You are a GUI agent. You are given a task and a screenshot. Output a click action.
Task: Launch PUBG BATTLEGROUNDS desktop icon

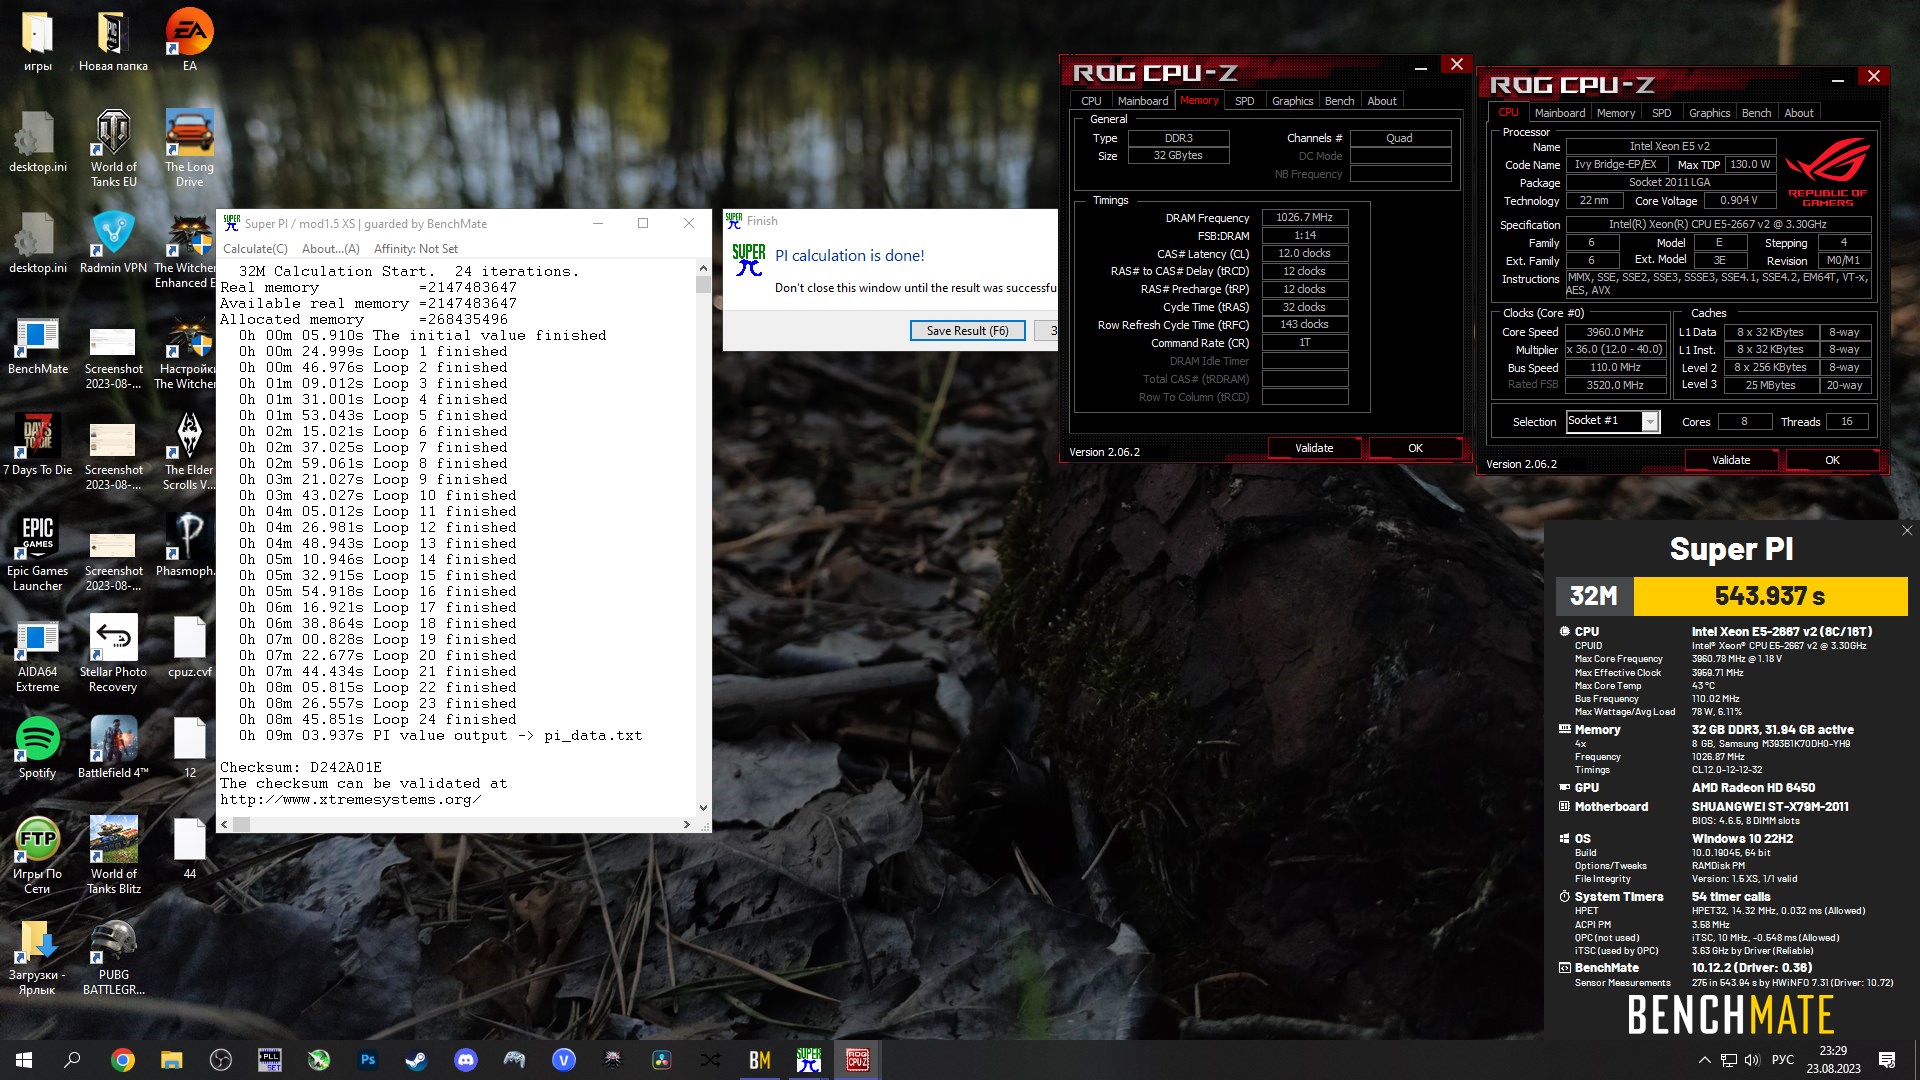[113, 958]
